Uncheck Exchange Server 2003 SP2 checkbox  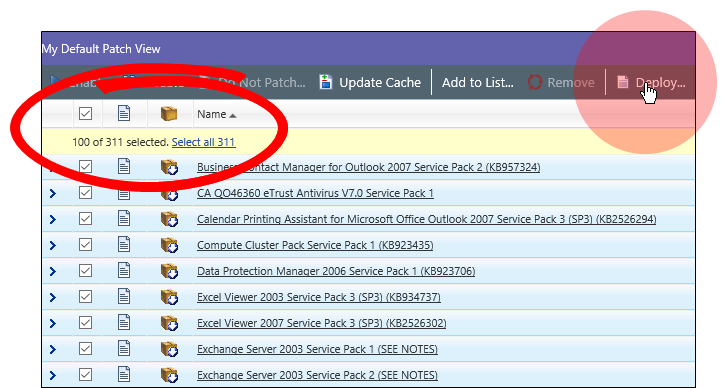pos(85,374)
